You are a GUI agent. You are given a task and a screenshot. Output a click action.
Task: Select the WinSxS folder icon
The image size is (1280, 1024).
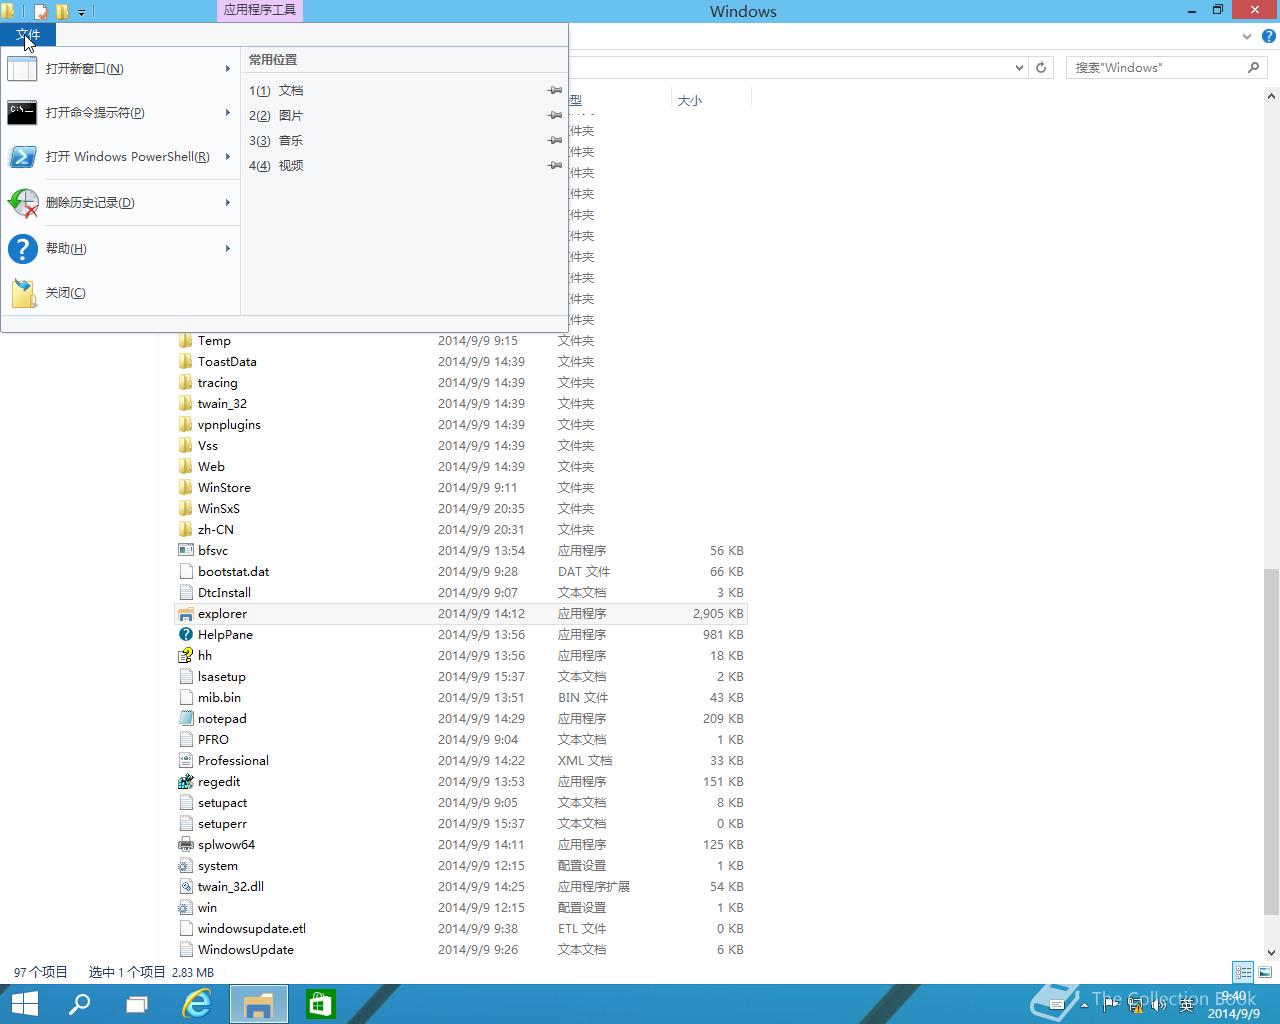tap(185, 509)
